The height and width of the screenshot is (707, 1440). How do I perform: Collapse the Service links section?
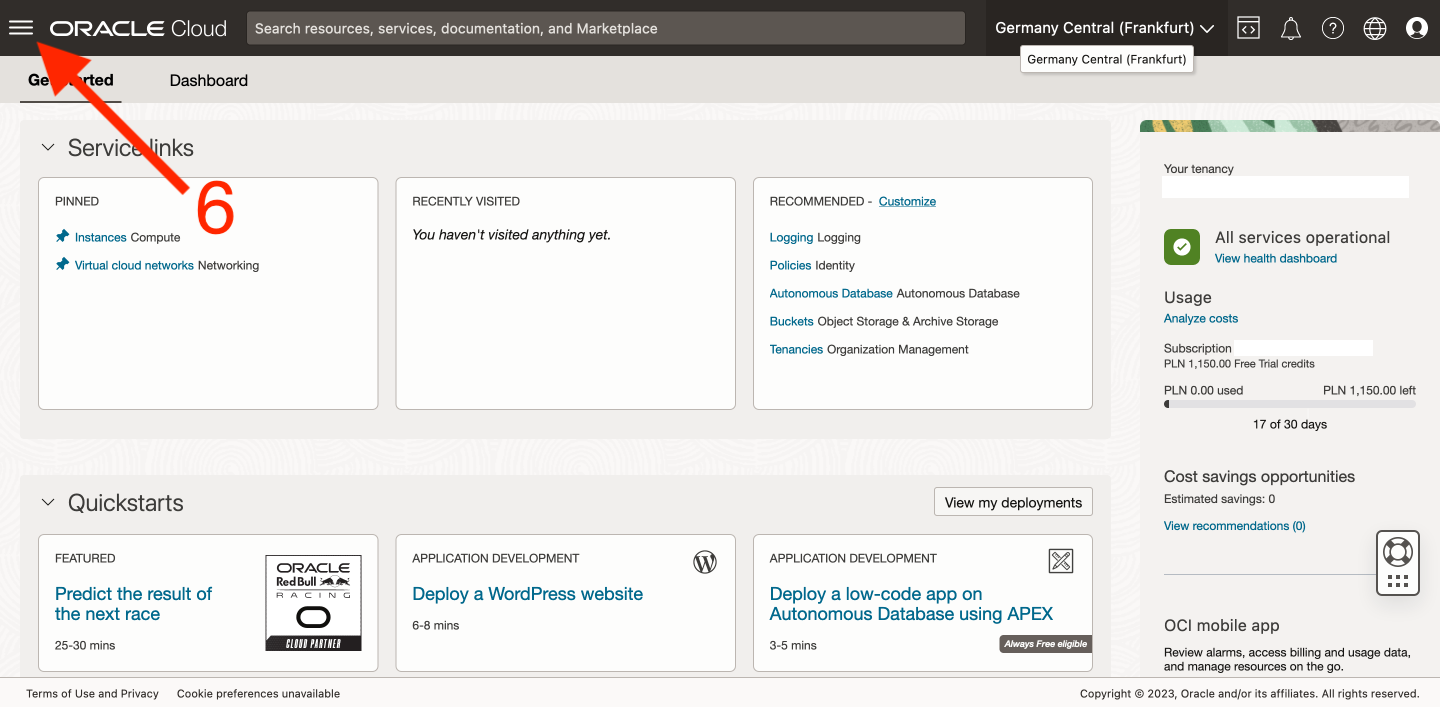47,148
